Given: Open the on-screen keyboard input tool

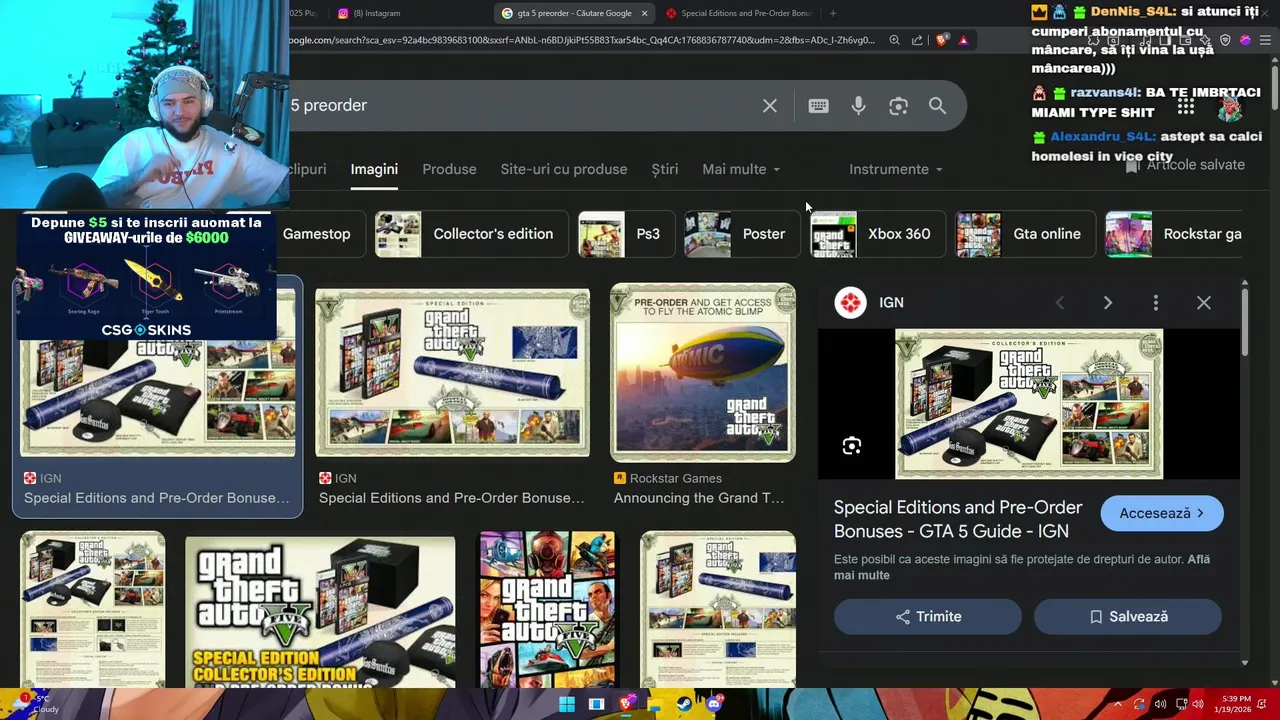Looking at the screenshot, I should click(818, 105).
